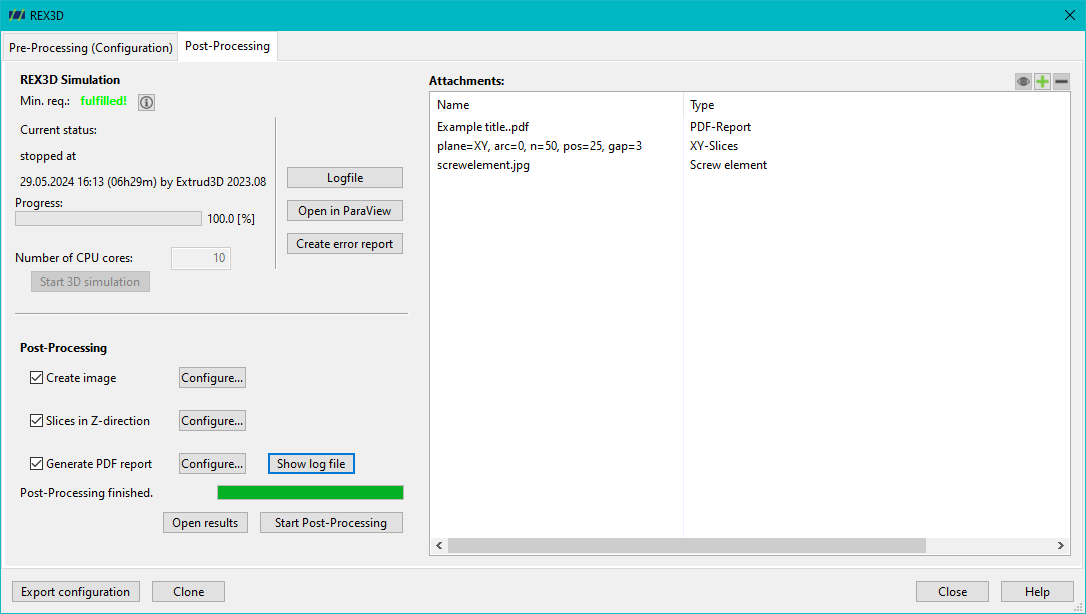The height and width of the screenshot is (614, 1086).
Task: Click Show log file button
Action: coord(311,464)
